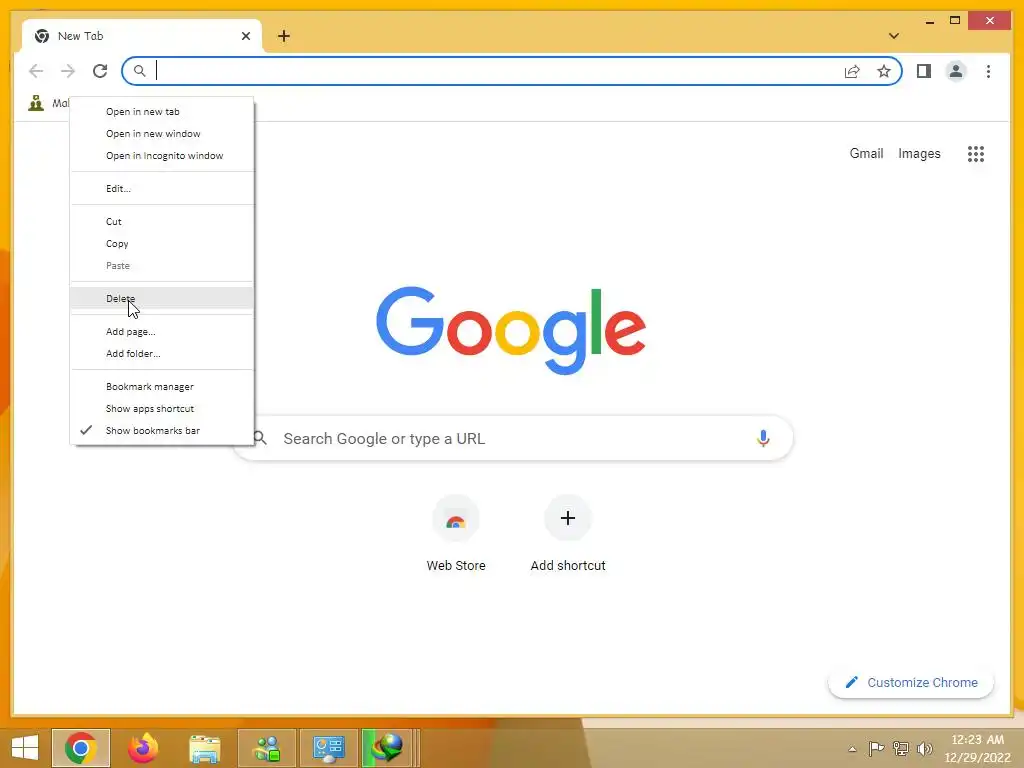This screenshot has height=768, width=1024.
Task: Choose Edit... in the context menu
Action: point(162,189)
